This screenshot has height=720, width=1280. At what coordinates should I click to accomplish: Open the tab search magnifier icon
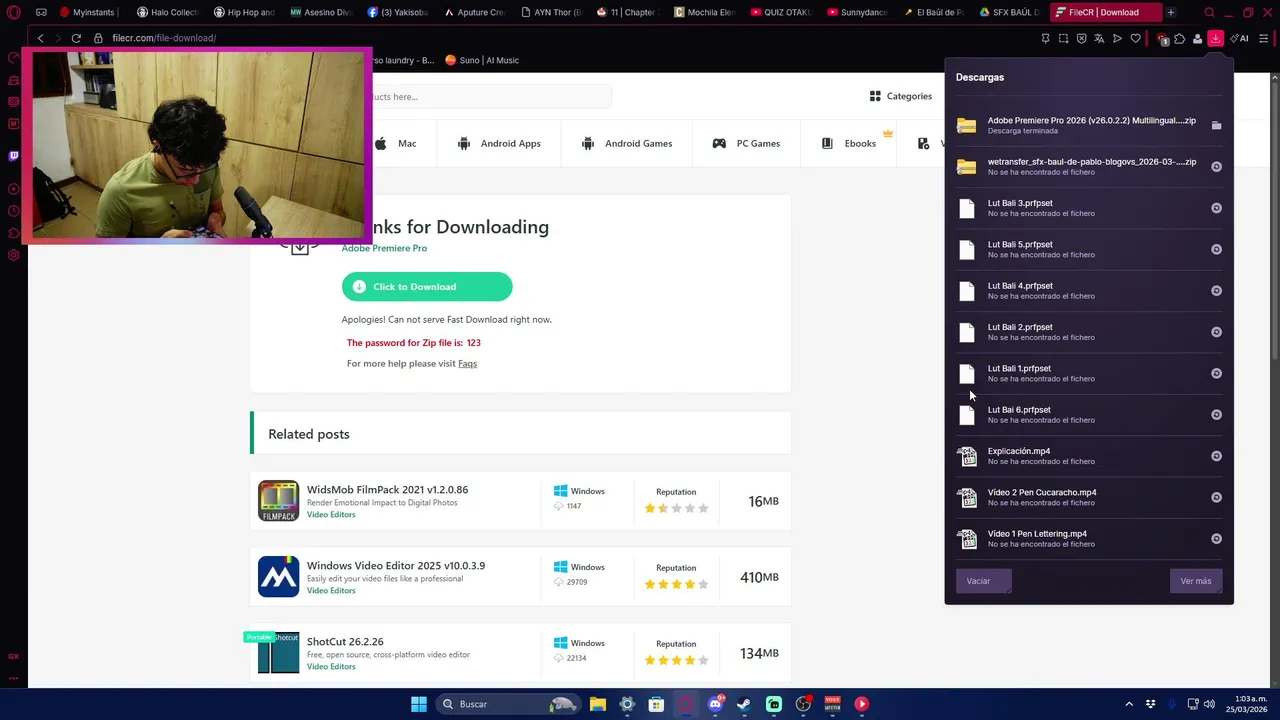coord(1209,13)
